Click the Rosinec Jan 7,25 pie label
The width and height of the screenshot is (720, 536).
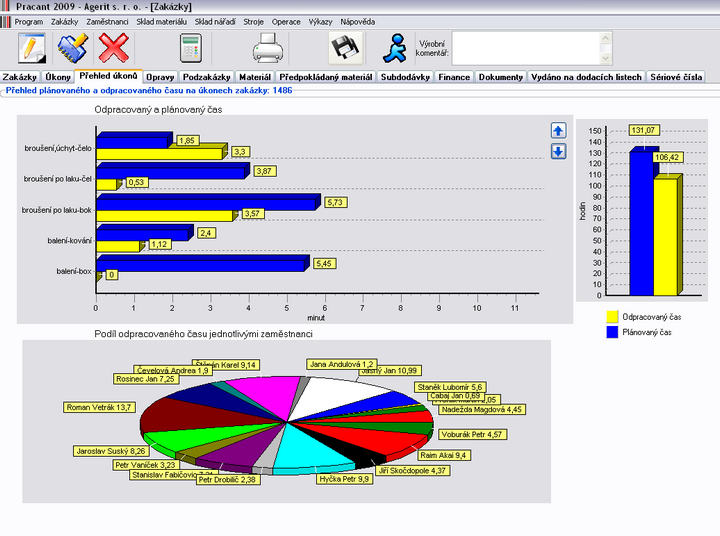point(145,378)
